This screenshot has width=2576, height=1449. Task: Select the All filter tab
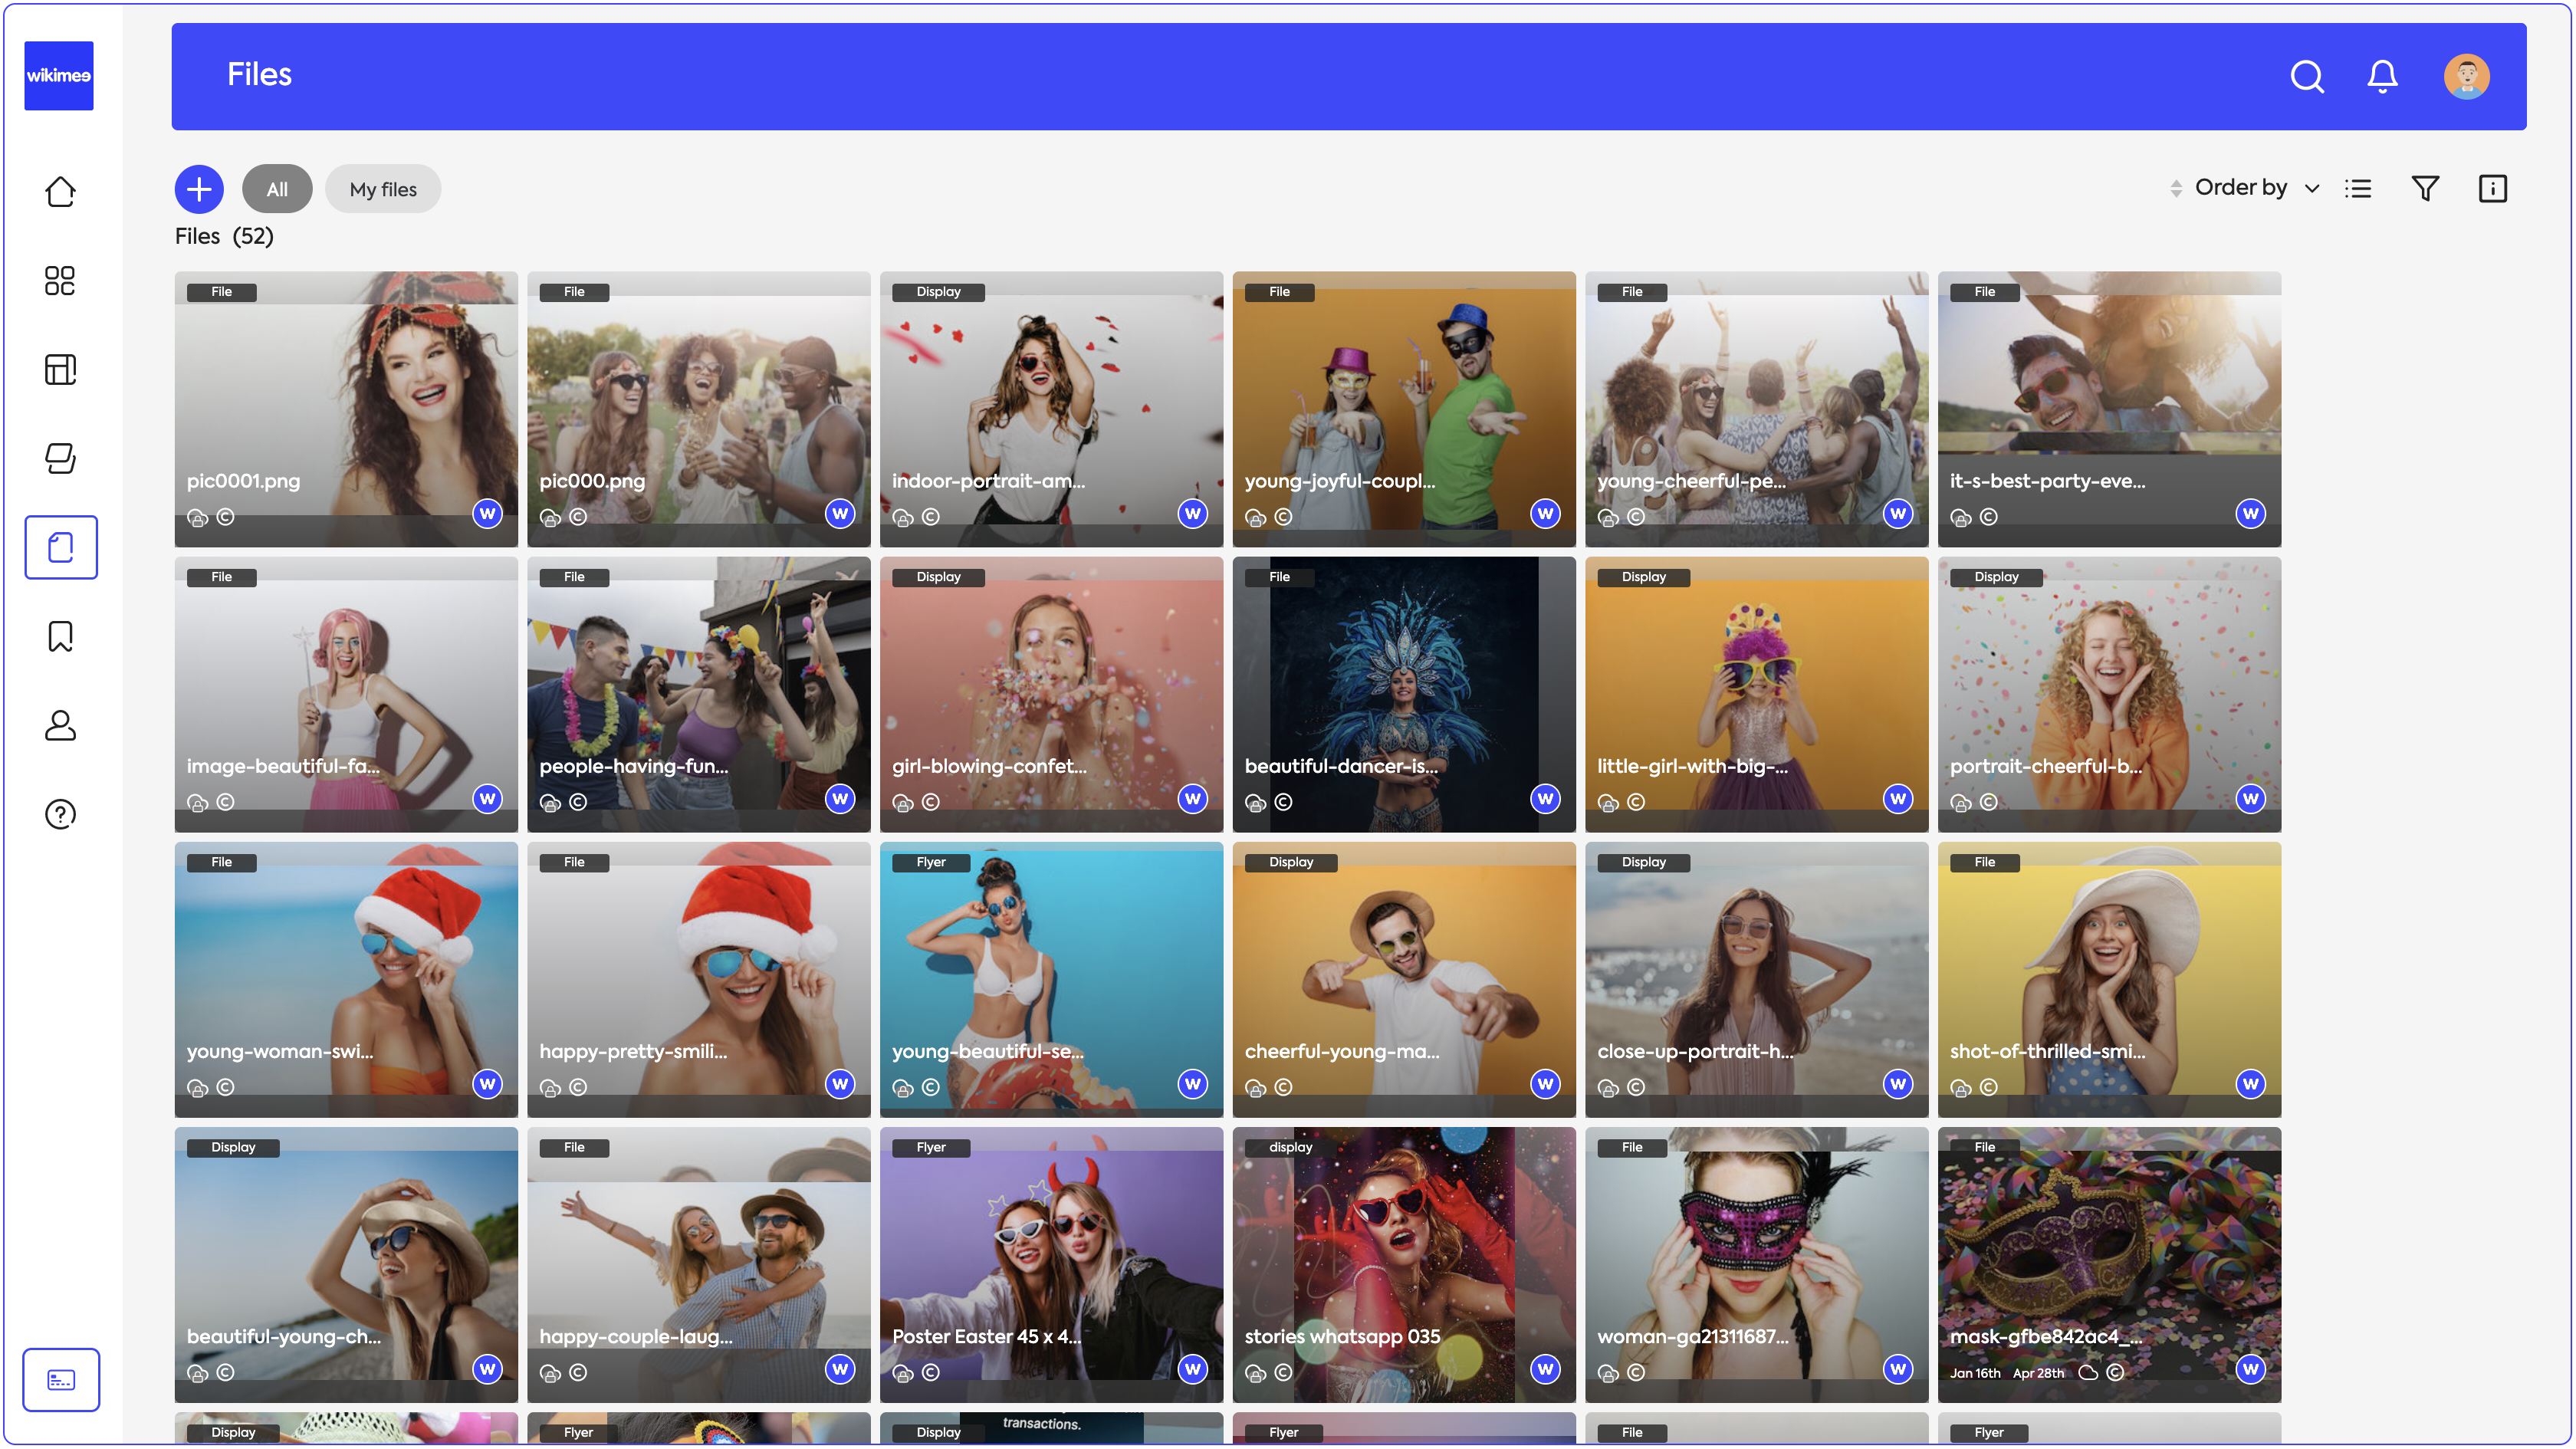(277, 189)
